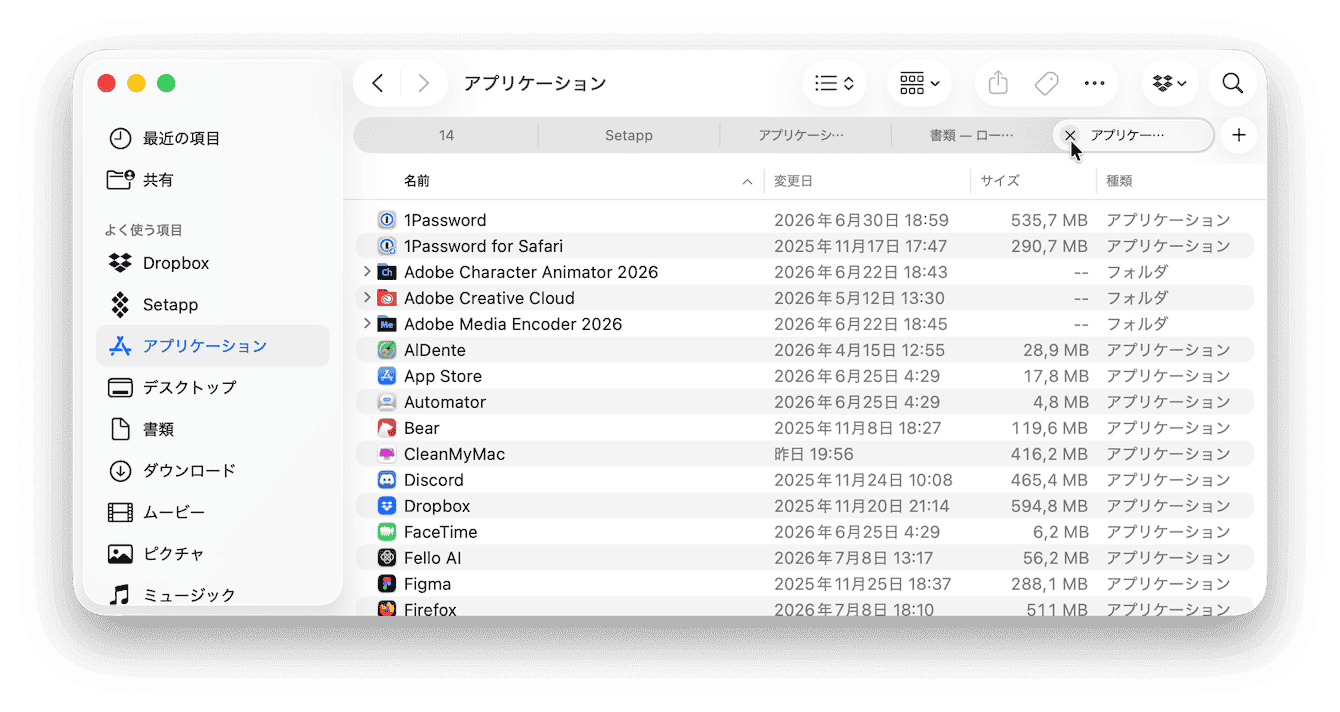Click the size value 288,1 MB
1340x712 pixels.
coord(1049,584)
